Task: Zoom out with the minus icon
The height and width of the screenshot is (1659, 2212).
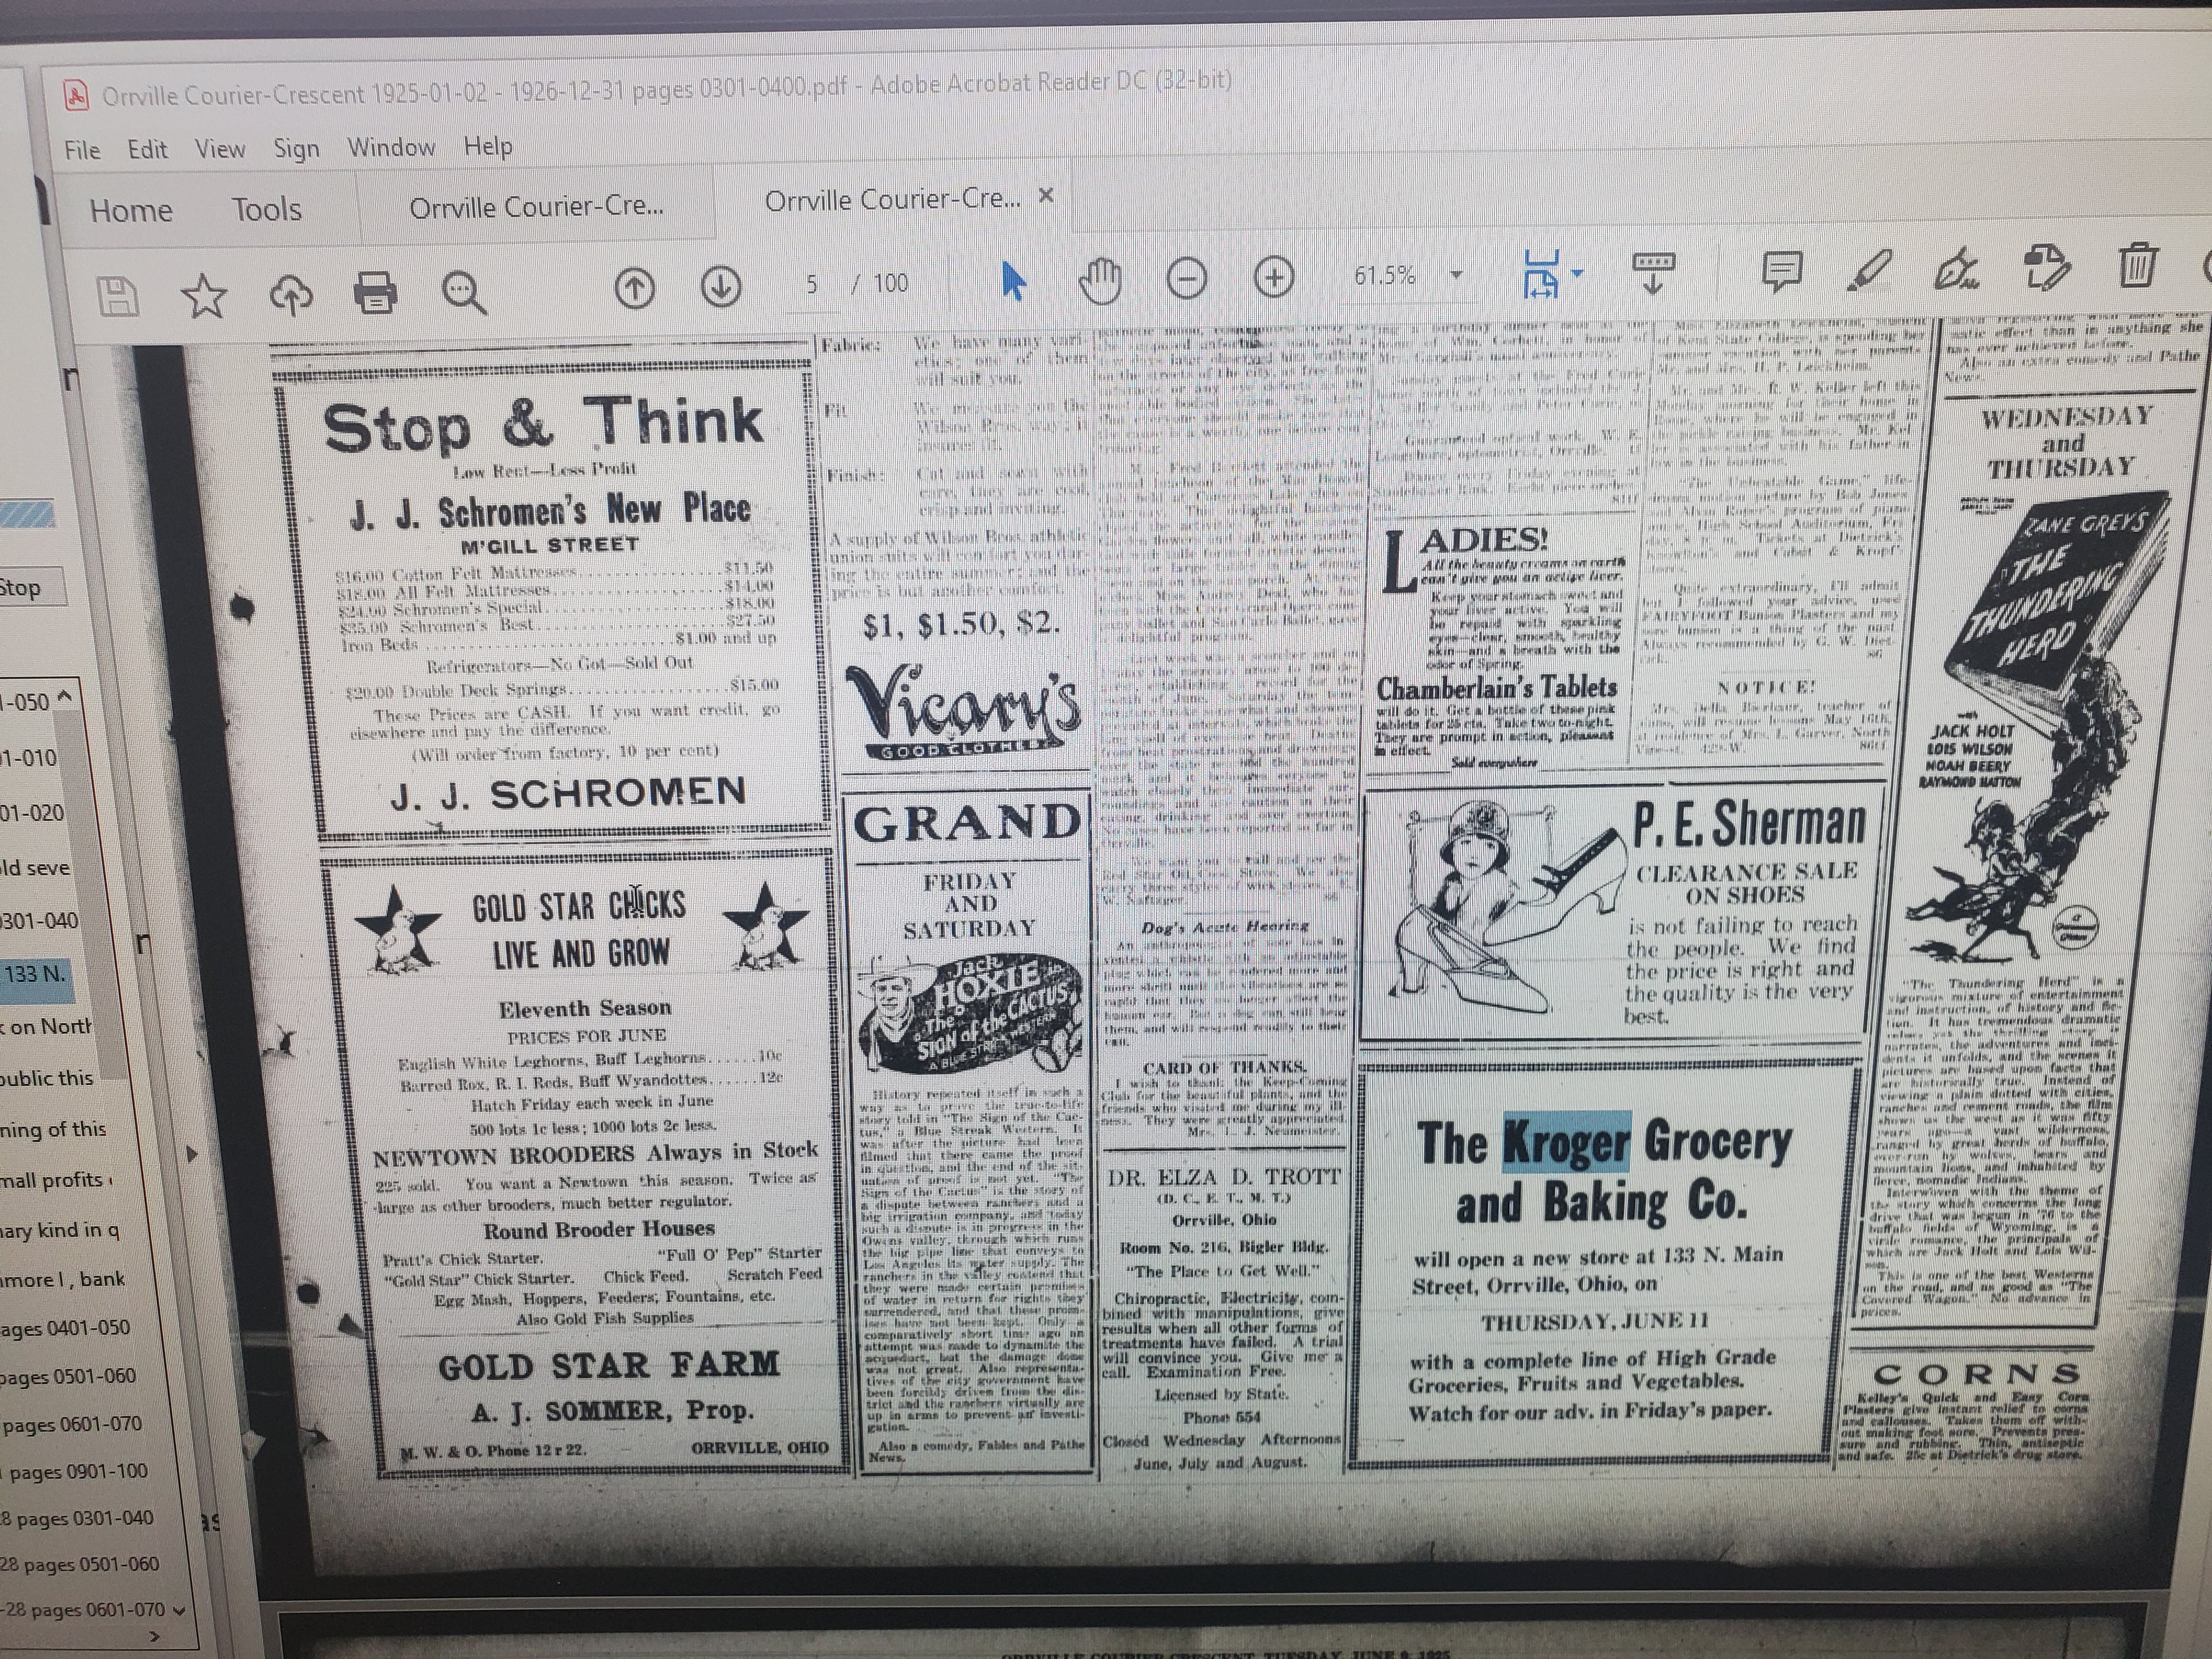Action: [x=1186, y=278]
